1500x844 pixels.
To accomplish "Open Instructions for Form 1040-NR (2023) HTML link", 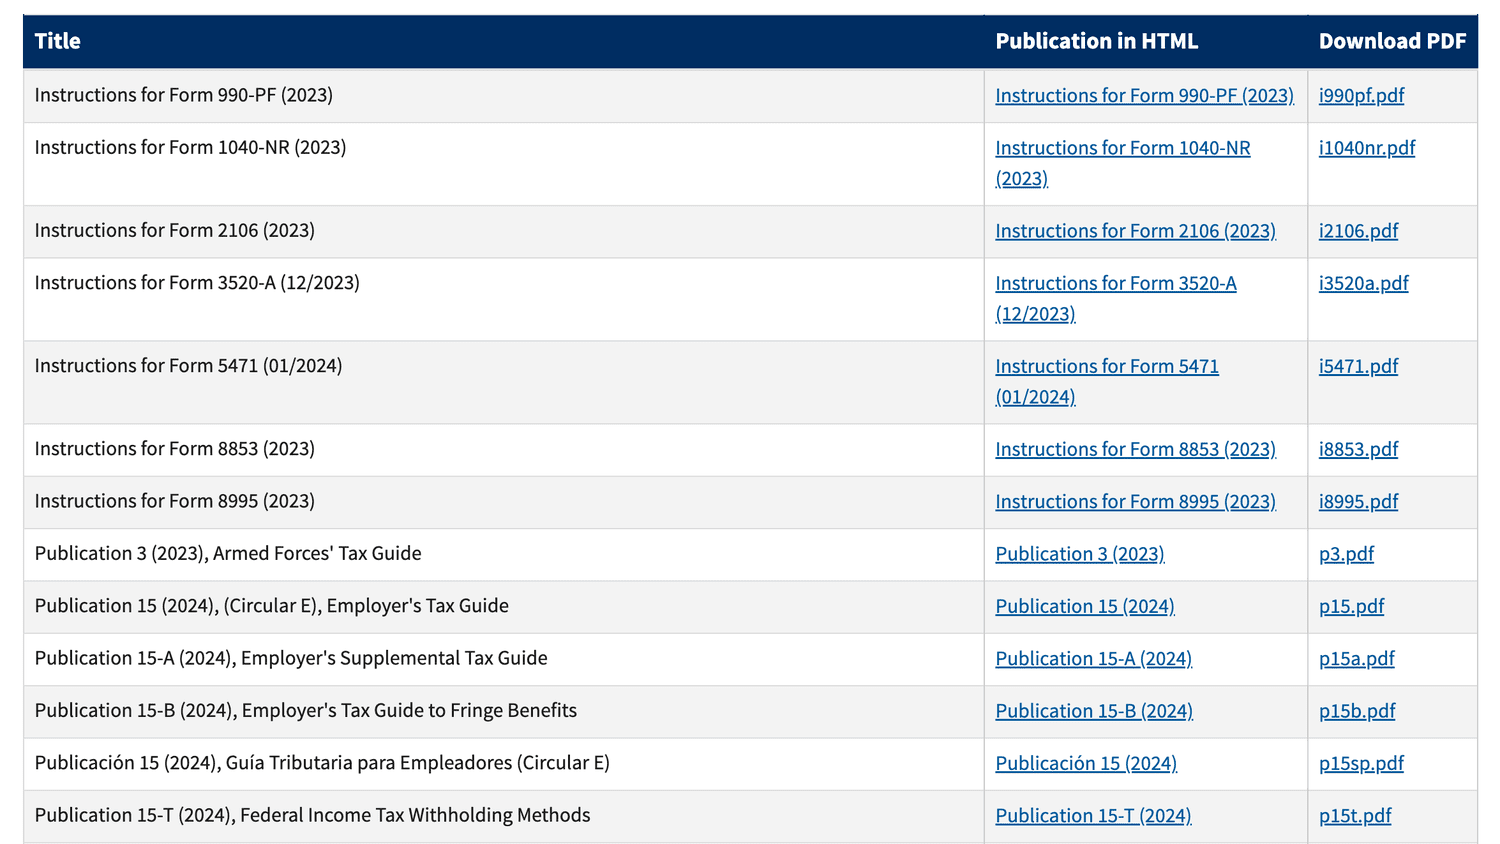I will pyautogui.click(x=1123, y=163).
